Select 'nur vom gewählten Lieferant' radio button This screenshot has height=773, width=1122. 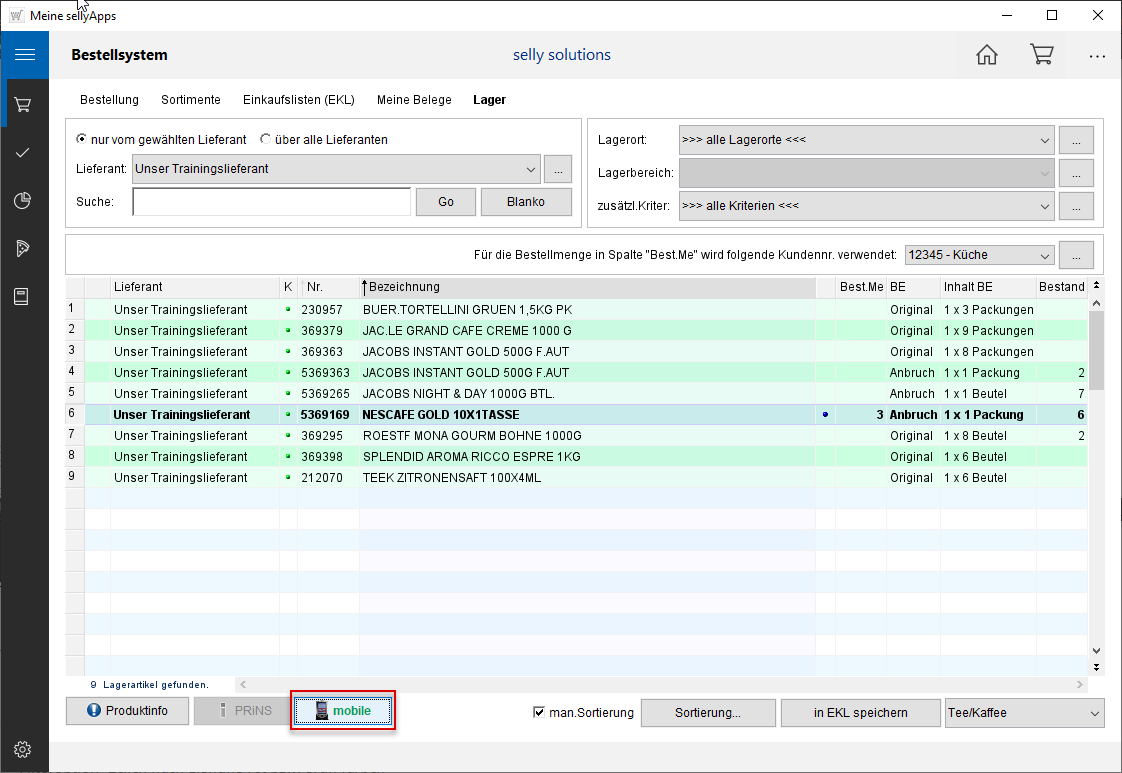82,140
